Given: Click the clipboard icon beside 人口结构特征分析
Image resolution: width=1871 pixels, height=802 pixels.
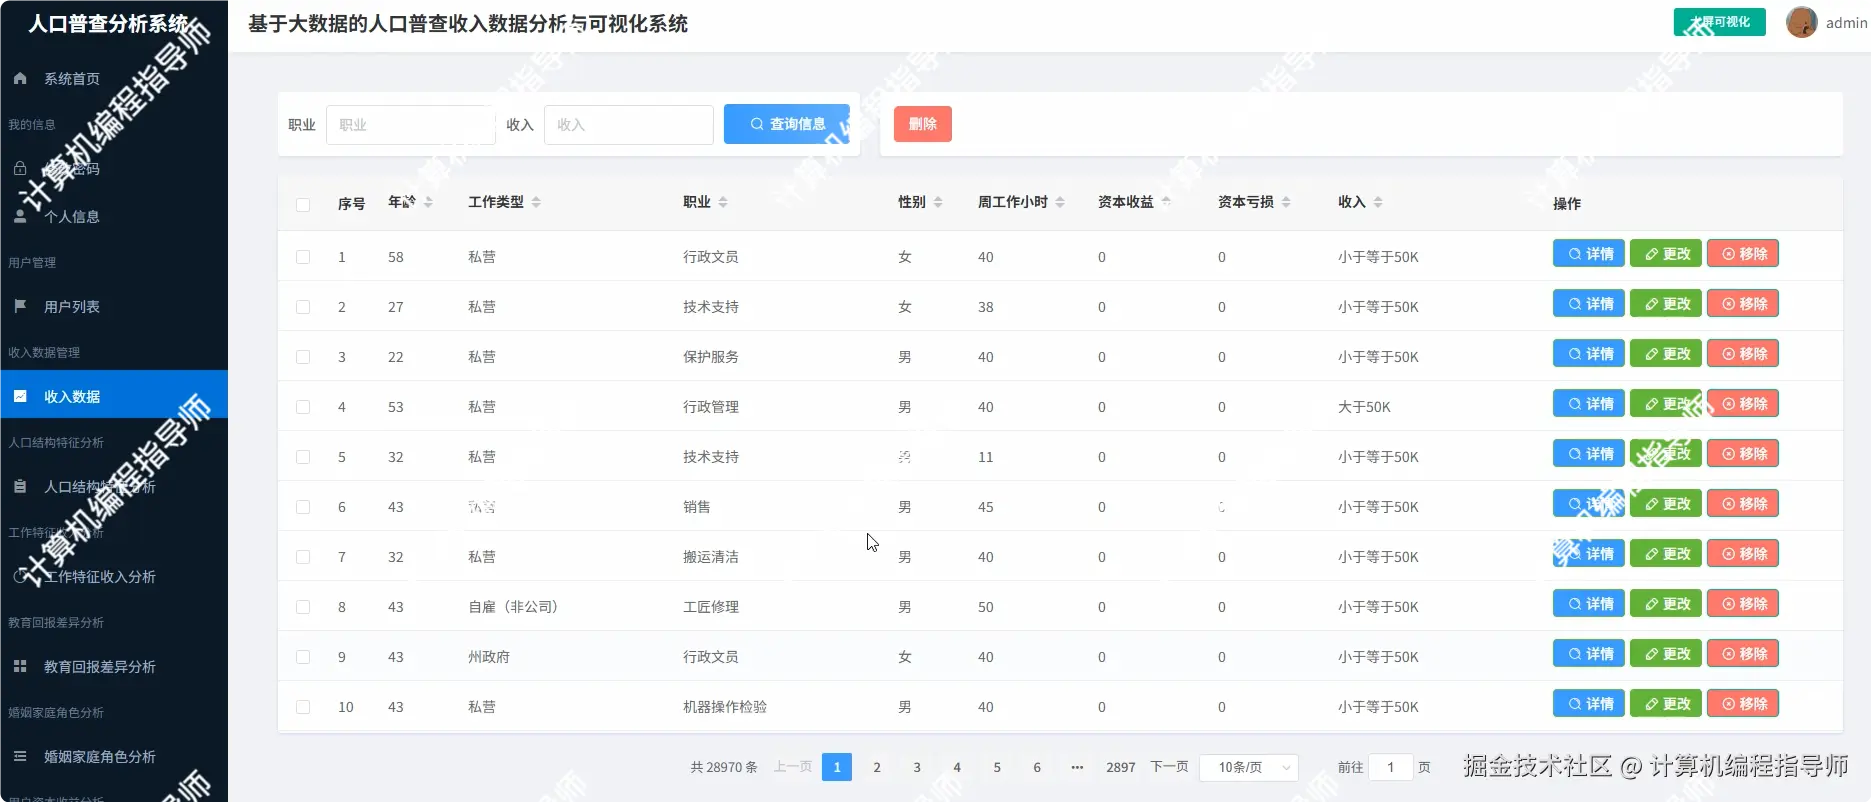Looking at the screenshot, I should [x=20, y=486].
